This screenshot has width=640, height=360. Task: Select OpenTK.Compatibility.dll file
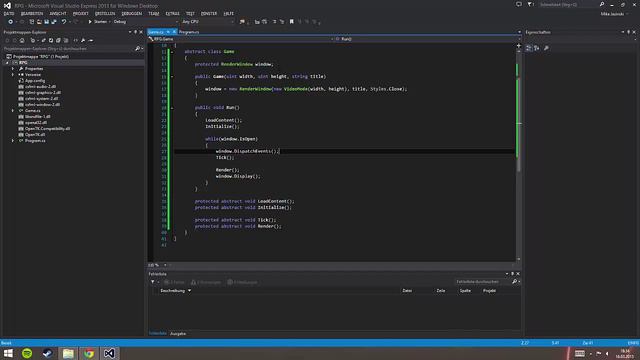(x=47, y=129)
